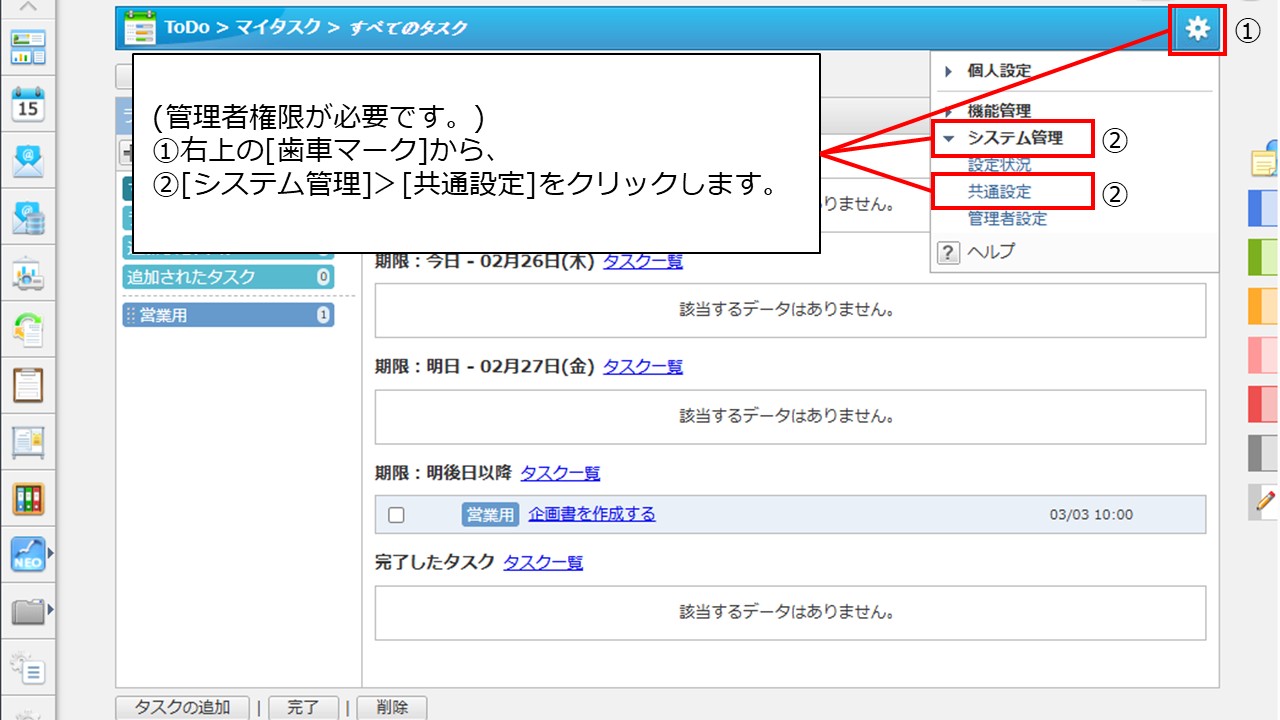Screen dimensions: 1280x720
Task: Select the red color swatch
Action: coord(1264,404)
